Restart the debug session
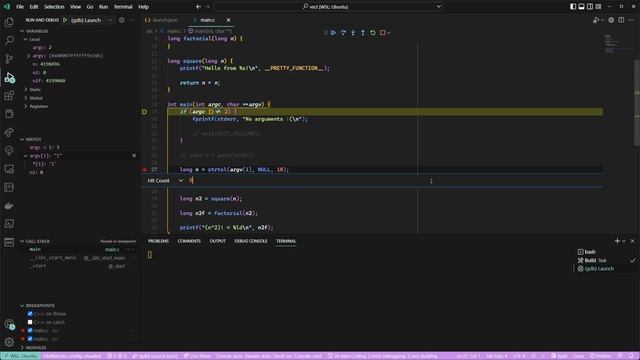The height and width of the screenshot is (360, 640). coord(373,33)
